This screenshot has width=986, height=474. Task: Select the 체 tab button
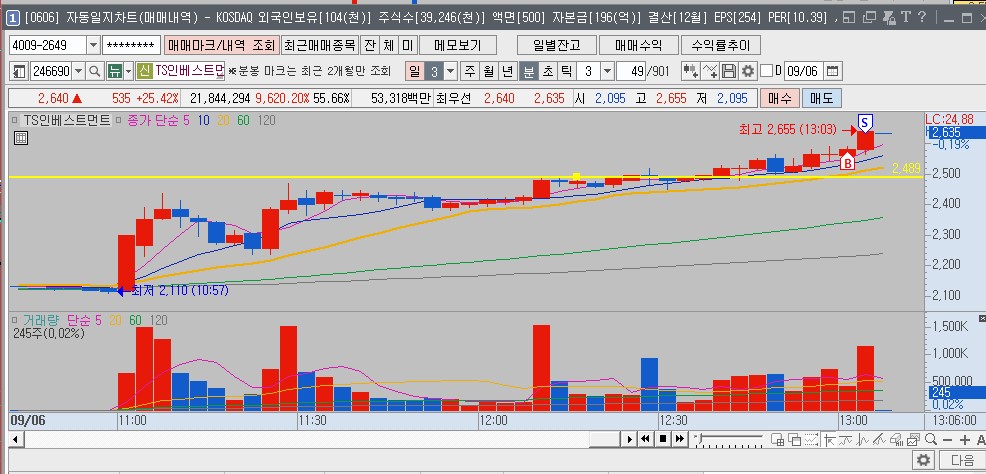pos(389,45)
